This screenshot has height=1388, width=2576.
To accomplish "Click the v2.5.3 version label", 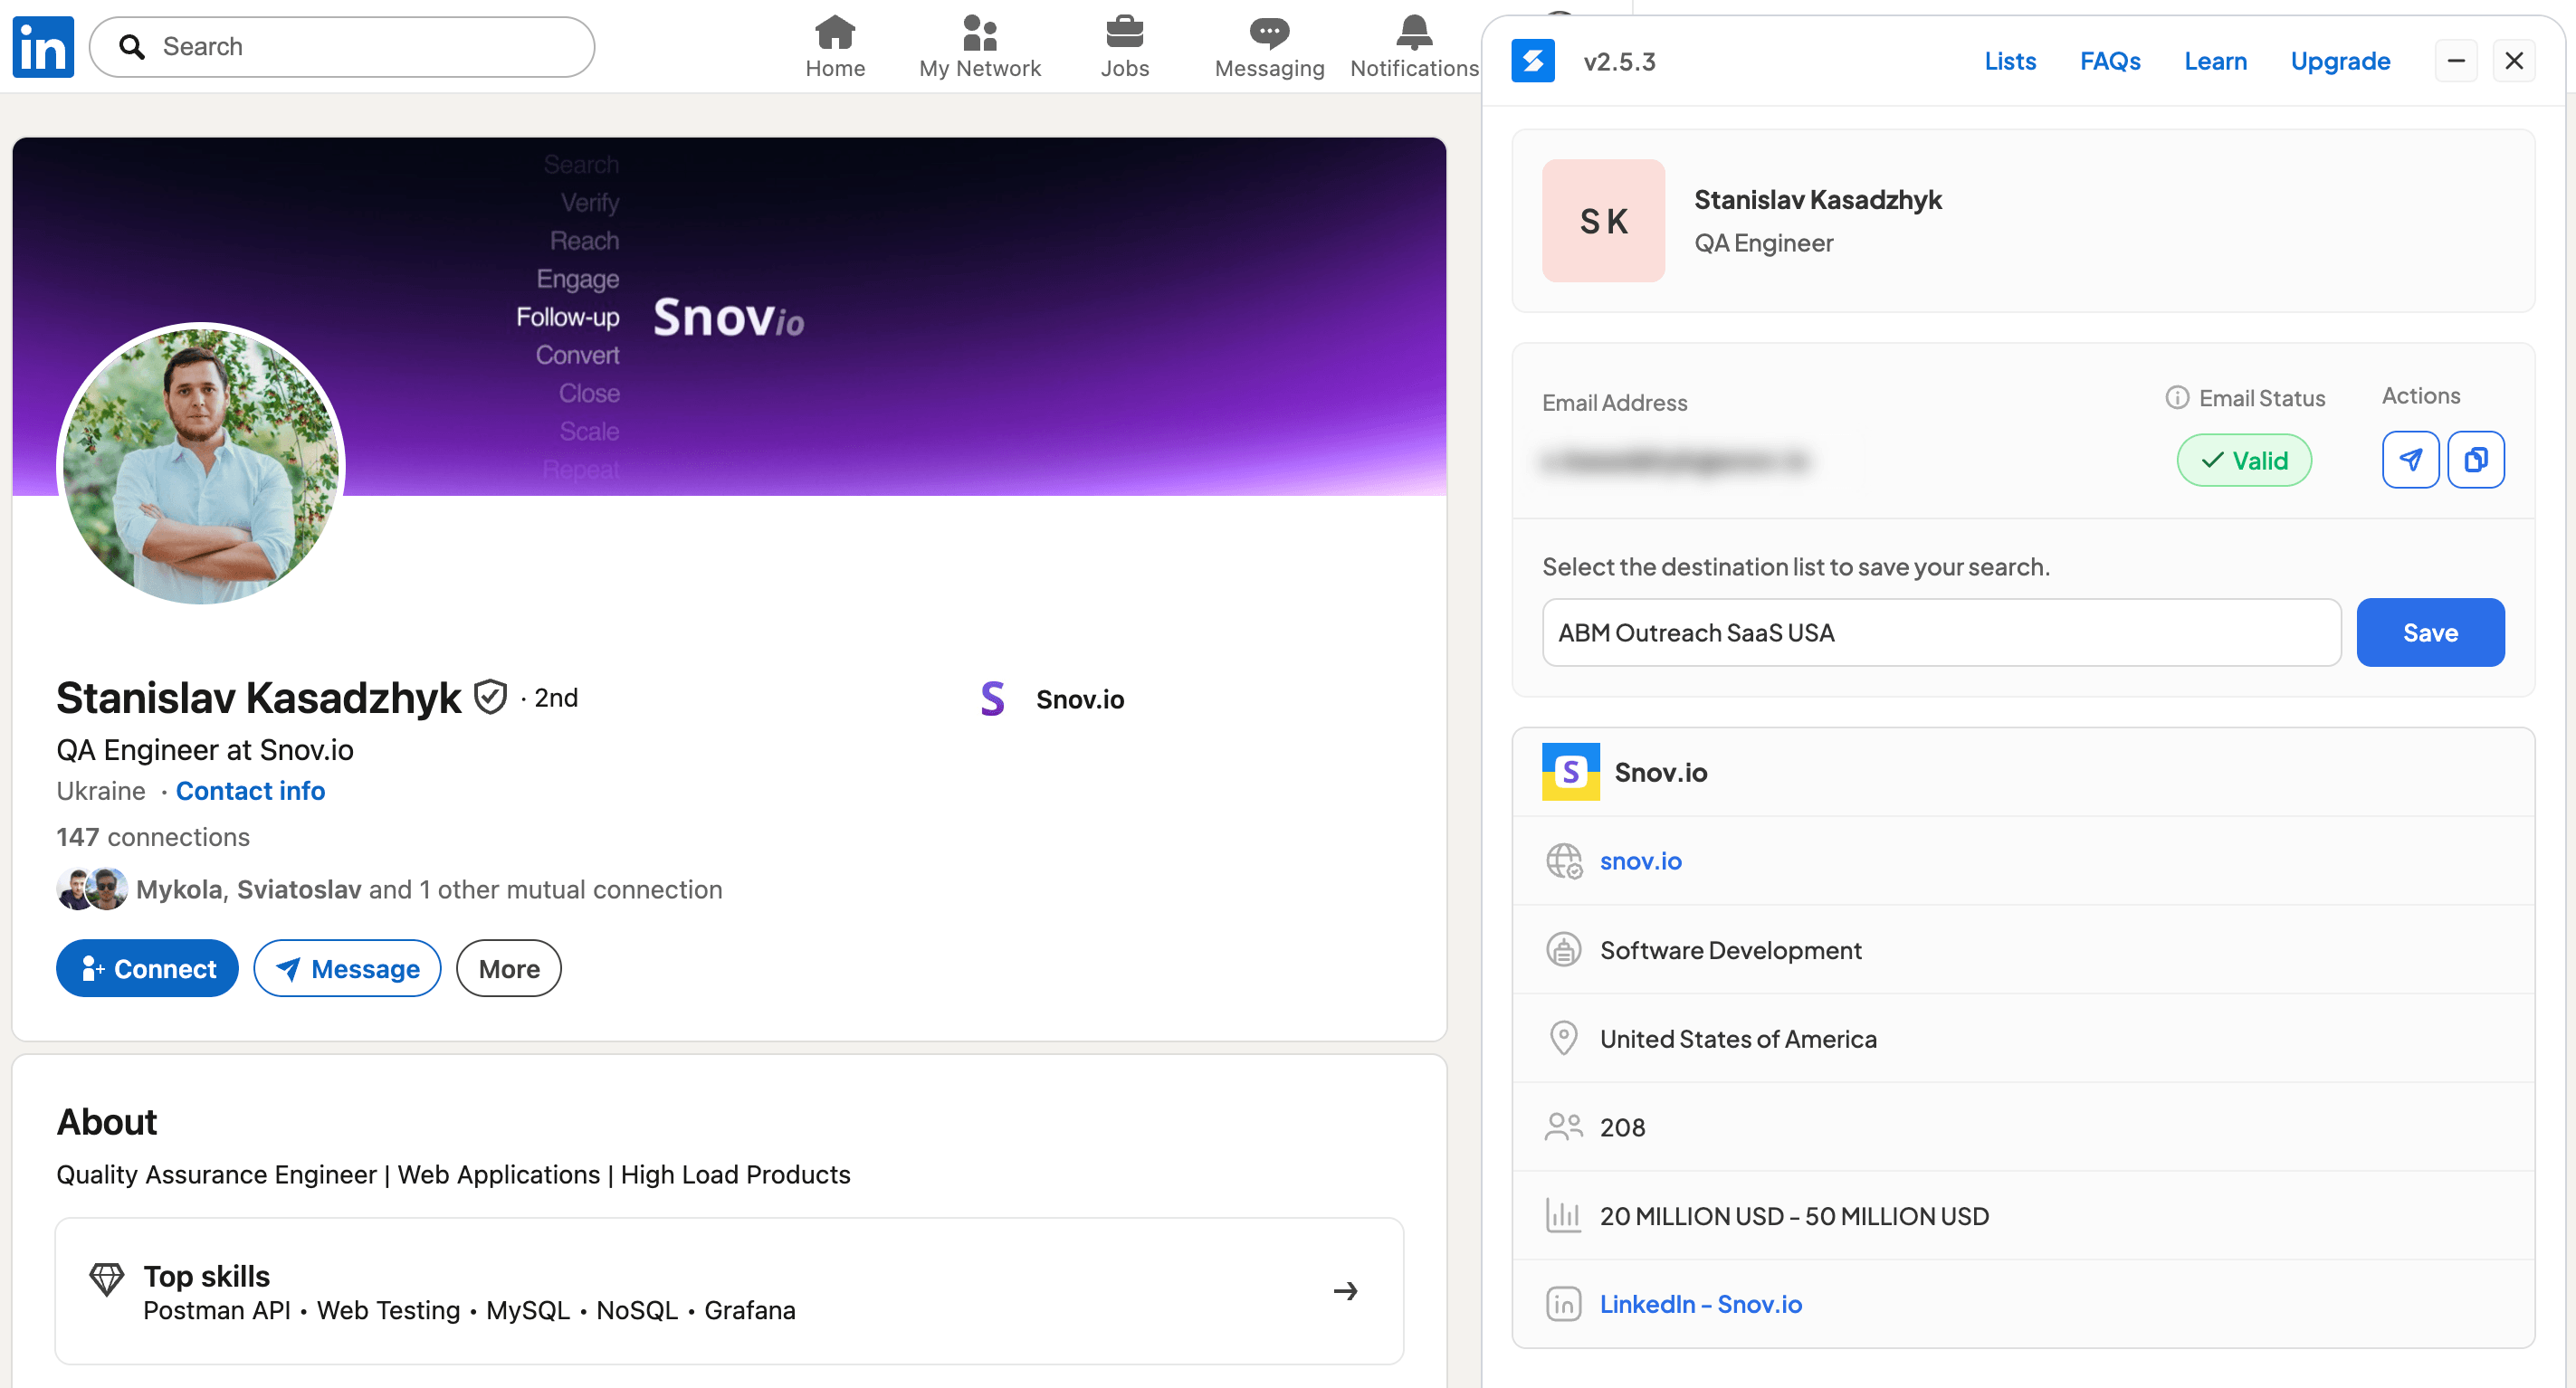I will click(1619, 61).
